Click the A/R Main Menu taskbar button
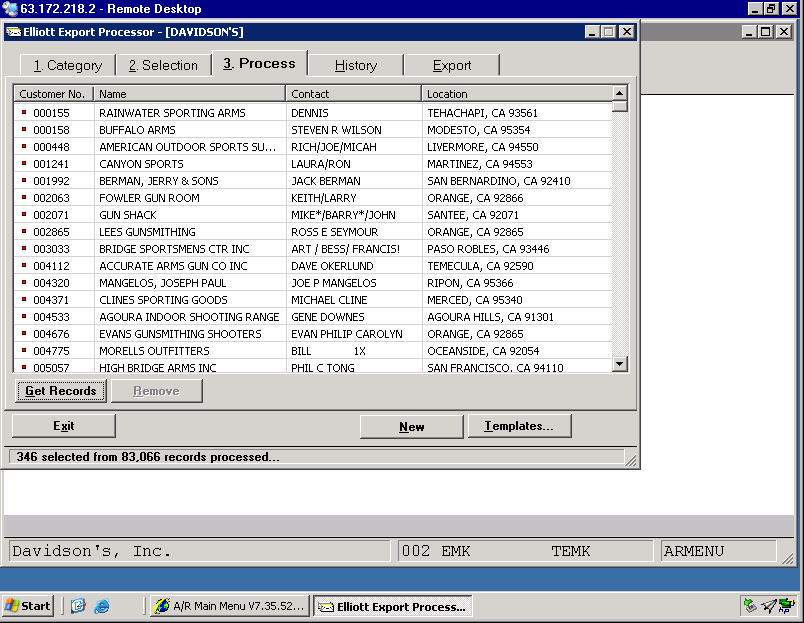This screenshot has height=623, width=804. pyautogui.click(x=230, y=606)
